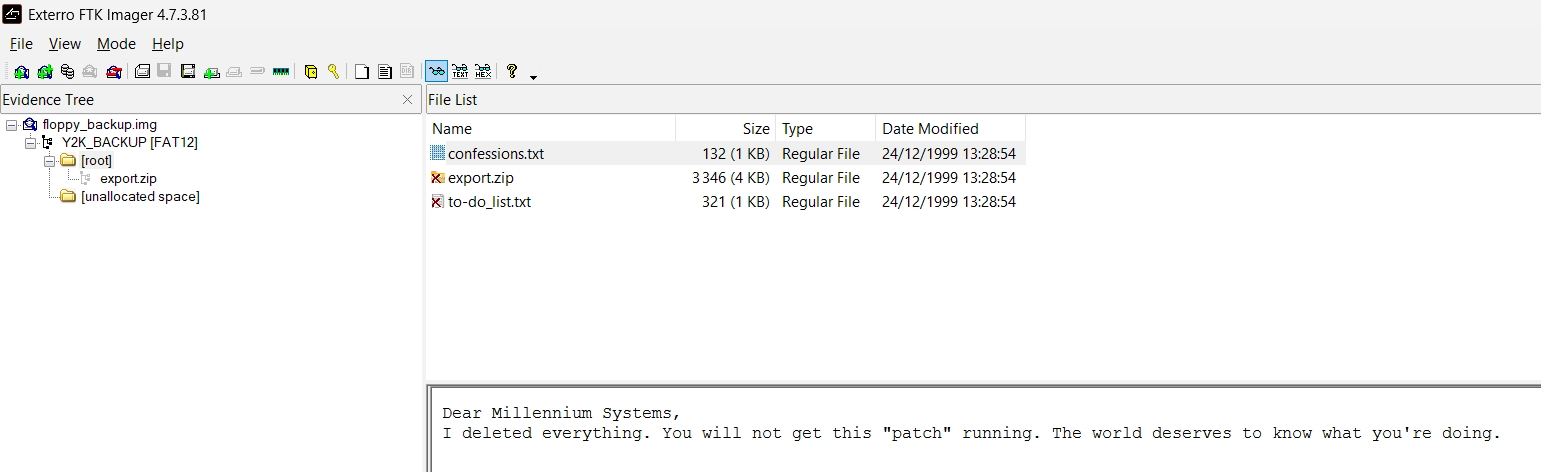Screen dimensions: 1541x472
Task: Open the Mode menu
Action: click(x=116, y=44)
